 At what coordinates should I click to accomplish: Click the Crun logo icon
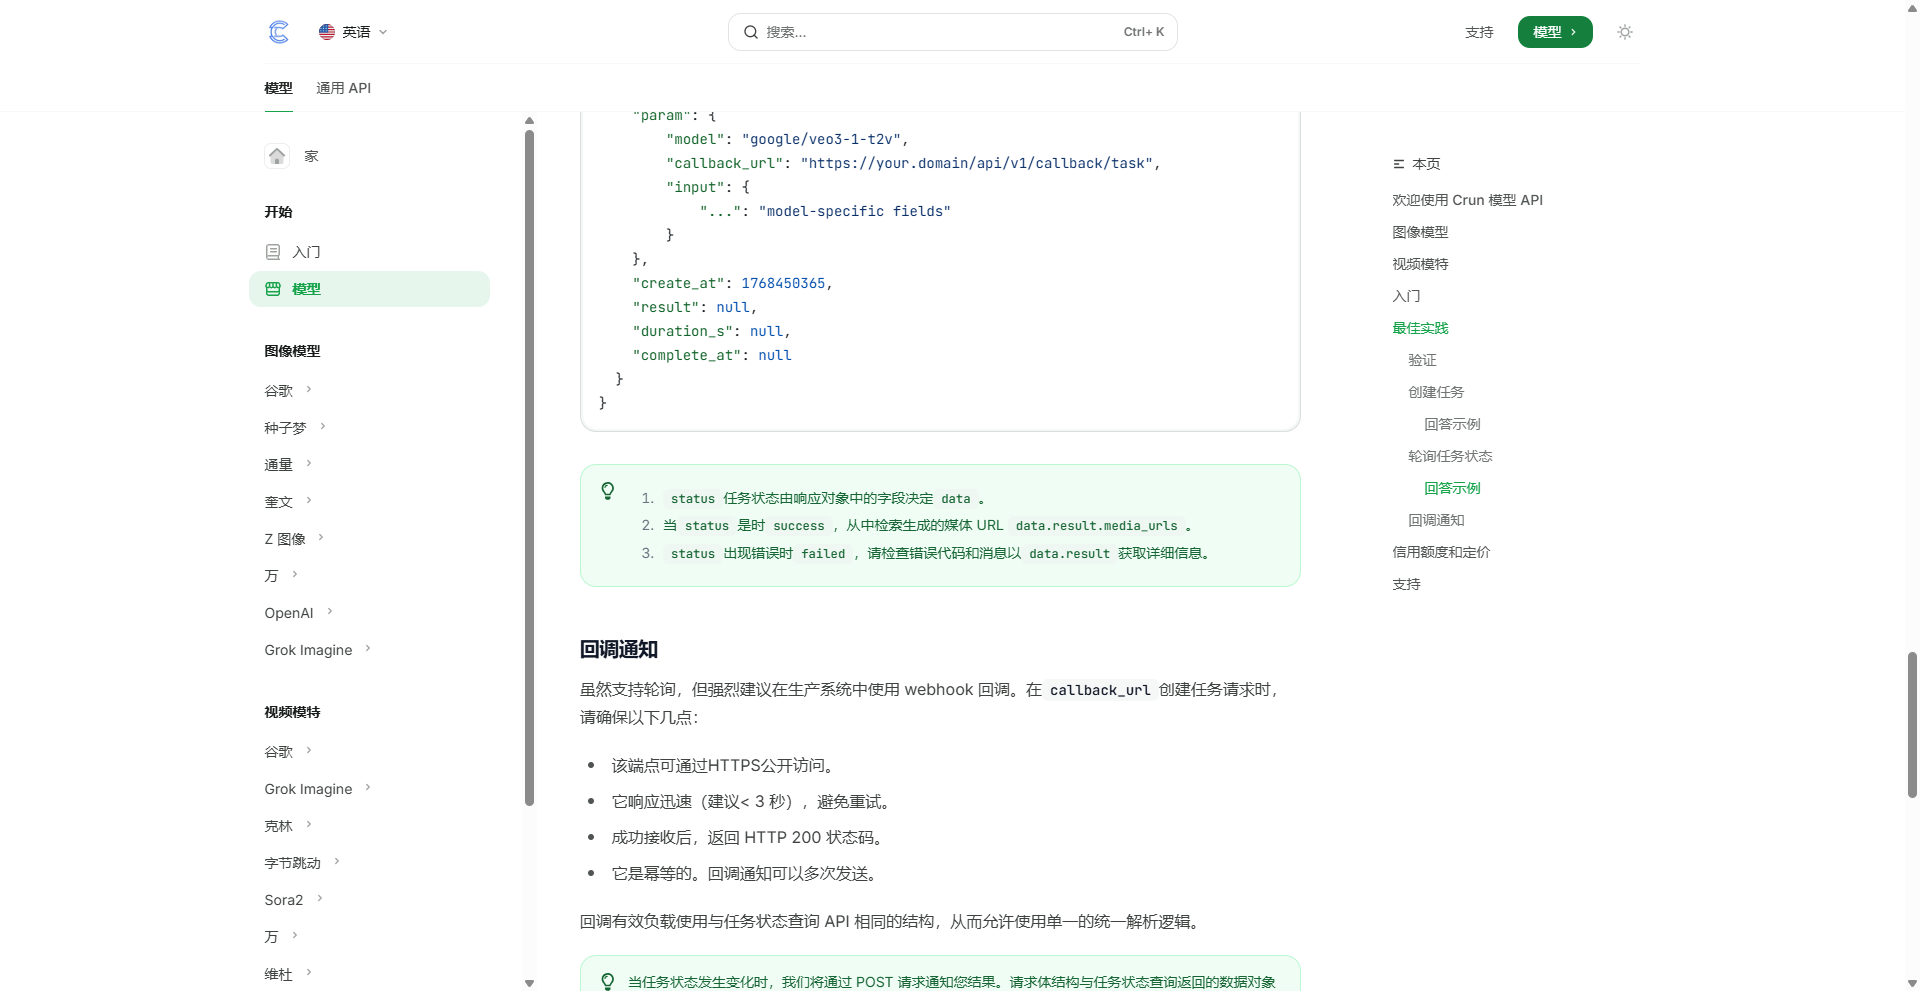(x=279, y=32)
